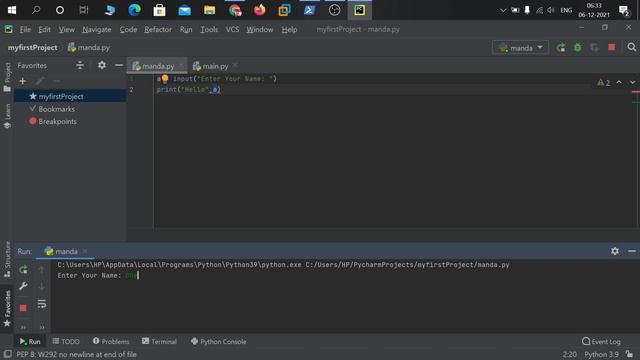The height and width of the screenshot is (360, 640).
Task: Click the up-the-stack-trace arrow in Run panel
Action: pyautogui.click(x=42, y=269)
